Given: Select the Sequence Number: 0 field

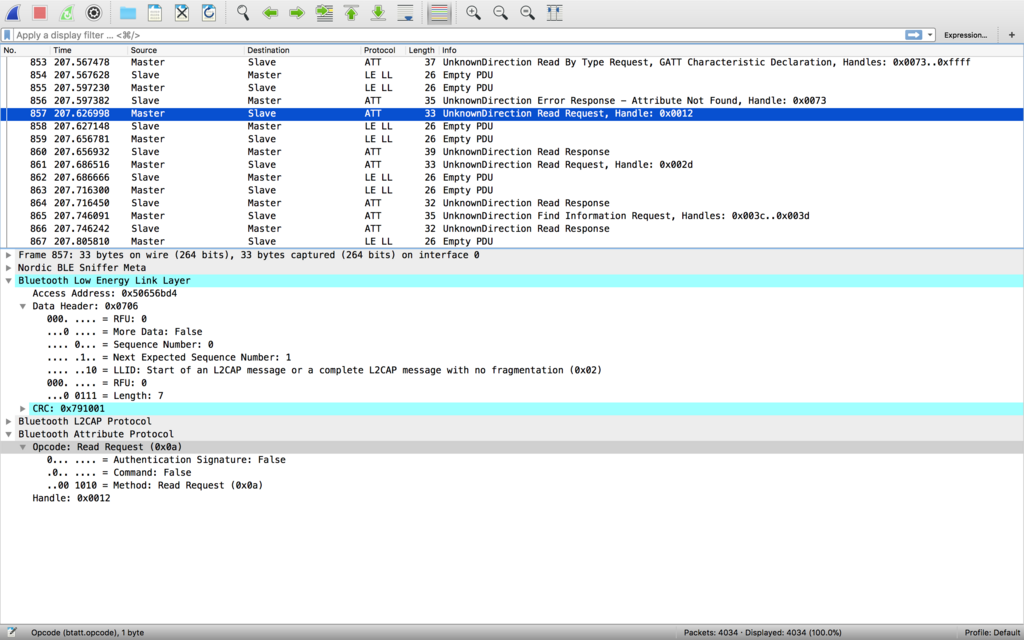Looking at the screenshot, I should coord(130,345).
